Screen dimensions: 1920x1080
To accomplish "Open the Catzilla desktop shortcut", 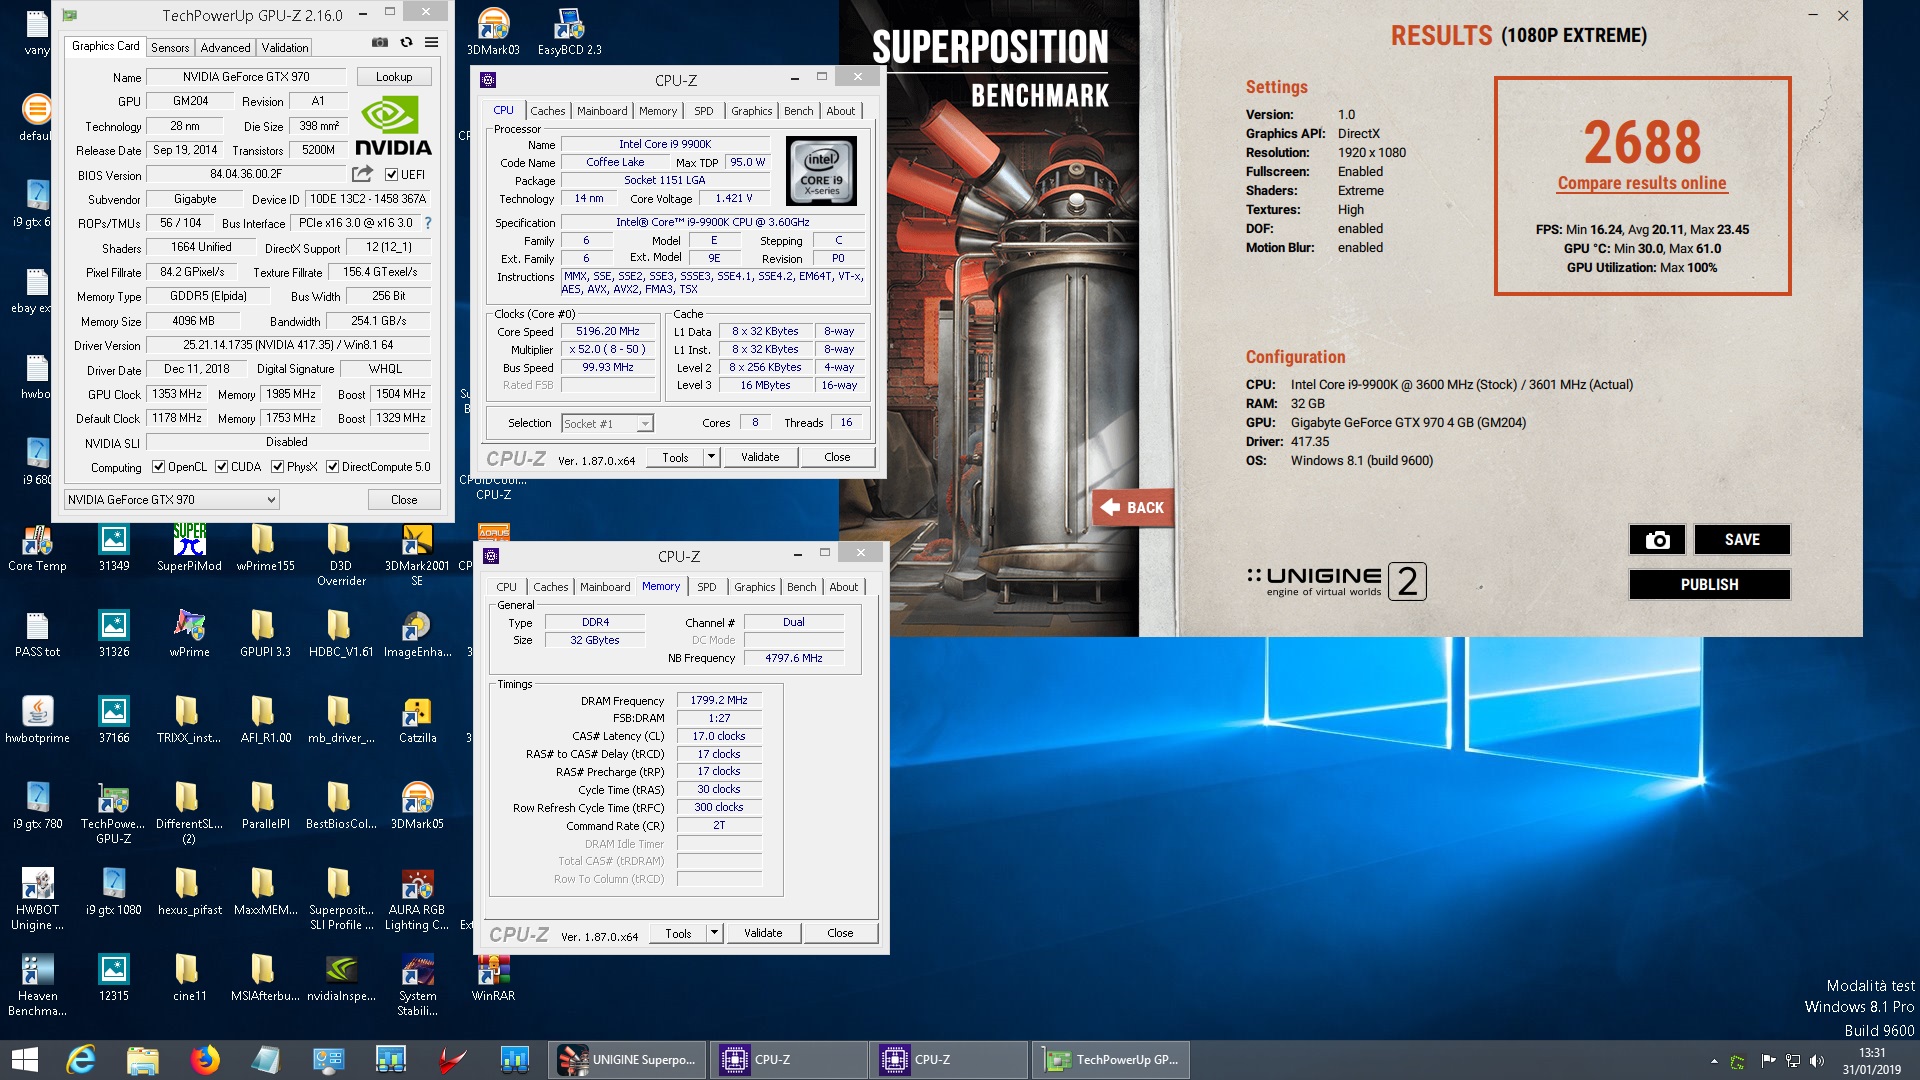I will (x=417, y=720).
